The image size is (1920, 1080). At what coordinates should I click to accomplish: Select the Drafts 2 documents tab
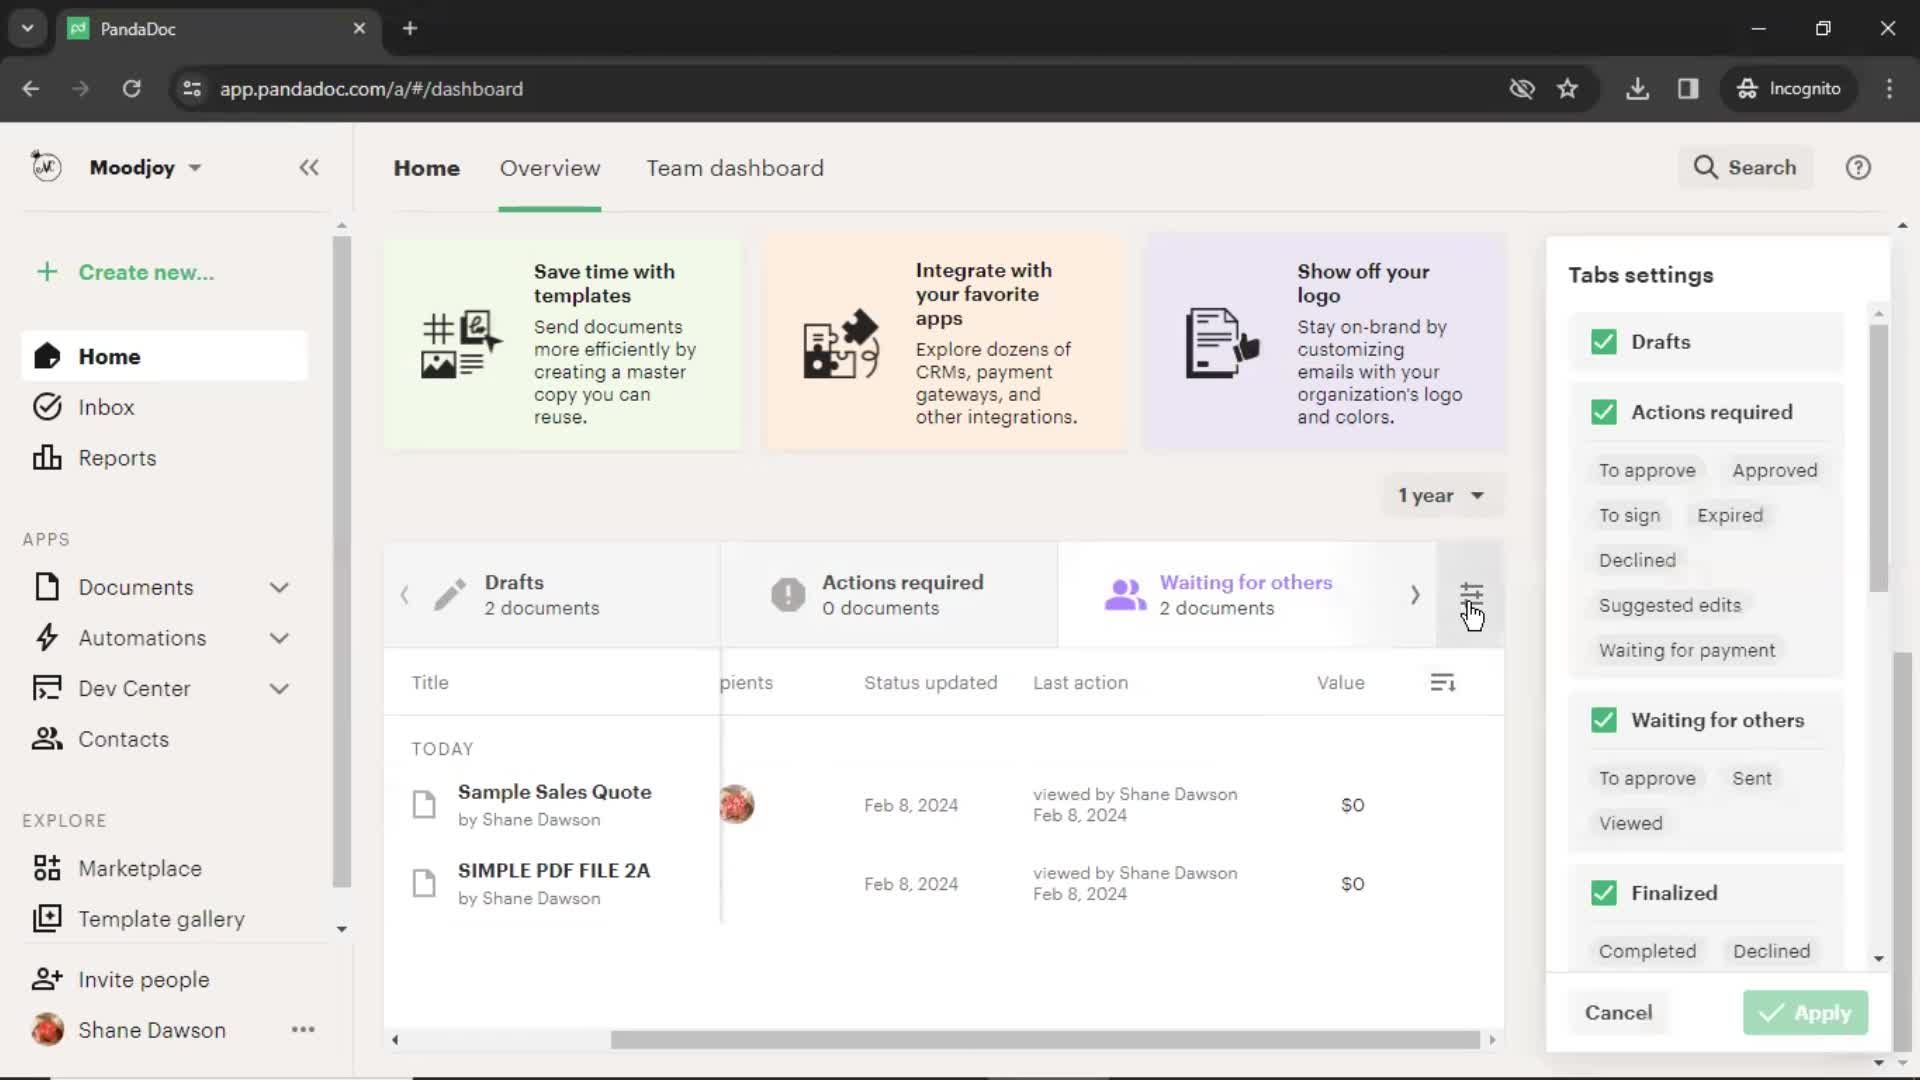552,595
